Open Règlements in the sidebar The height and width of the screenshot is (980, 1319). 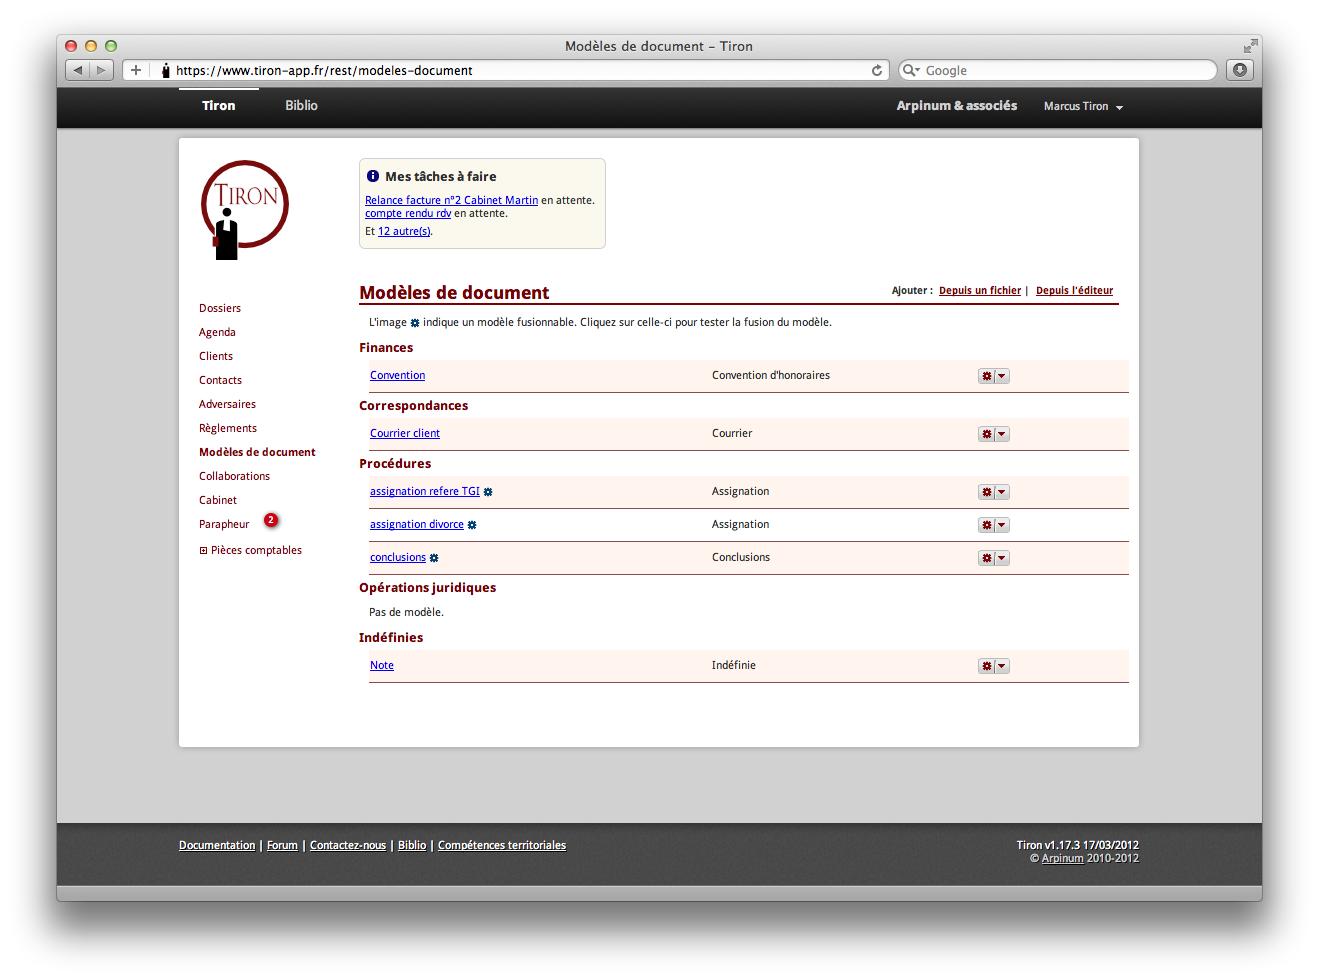[x=228, y=428]
